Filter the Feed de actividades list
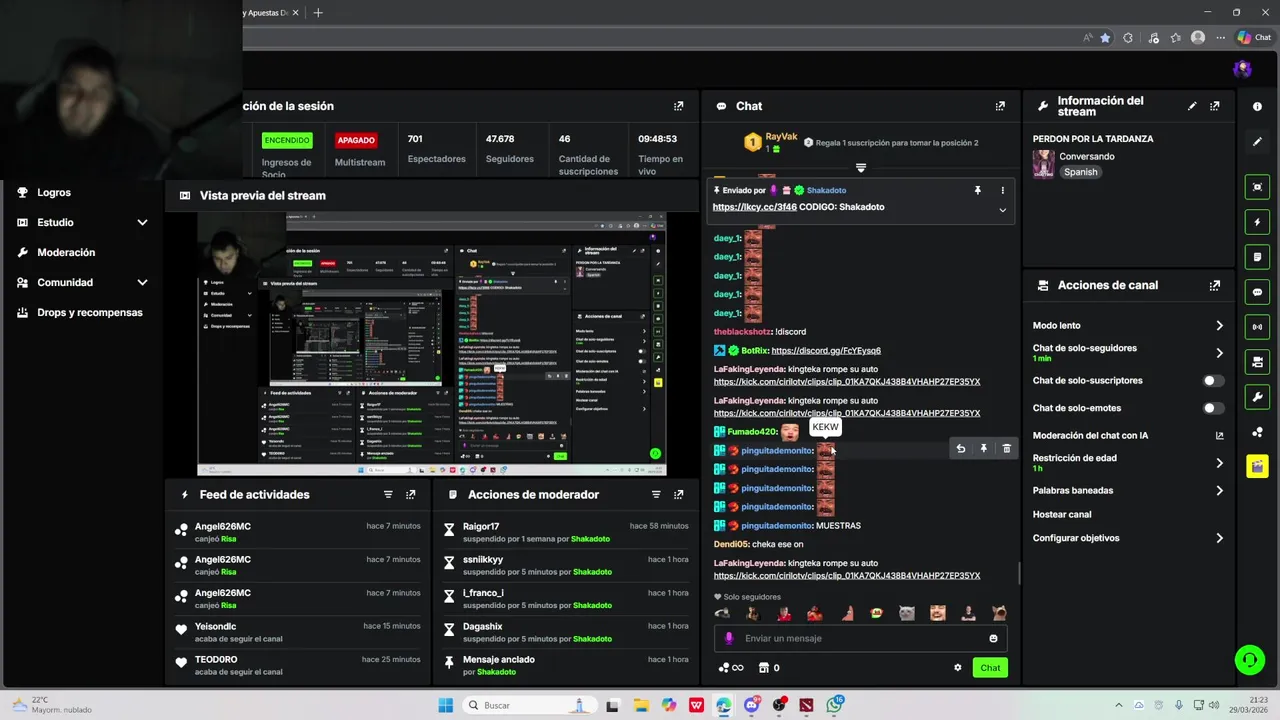Viewport: 1280px width, 720px height. point(388,494)
